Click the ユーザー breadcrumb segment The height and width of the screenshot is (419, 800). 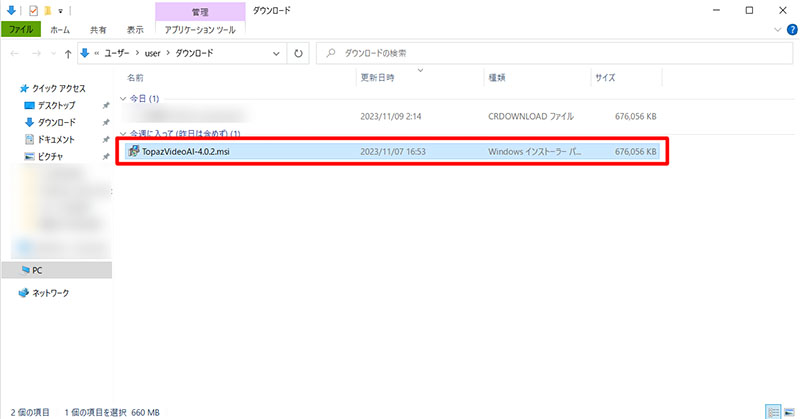pos(117,53)
